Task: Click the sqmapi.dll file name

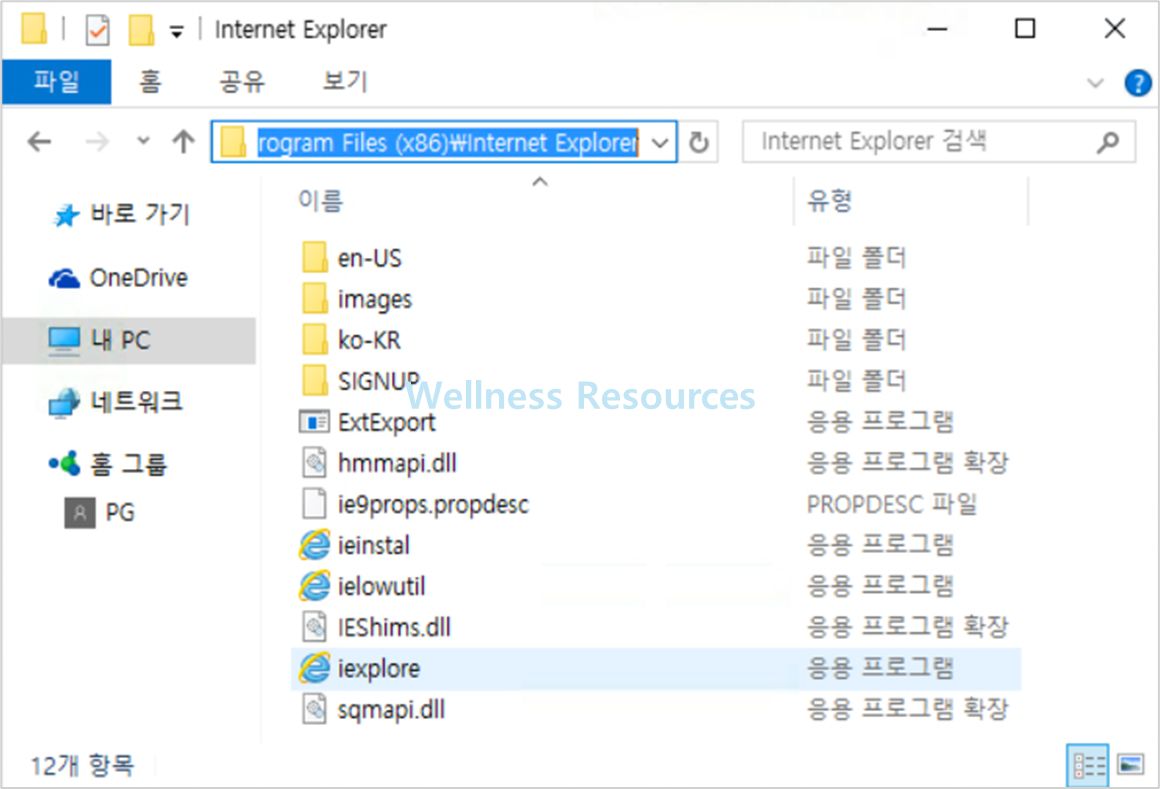Action: click(391, 710)
